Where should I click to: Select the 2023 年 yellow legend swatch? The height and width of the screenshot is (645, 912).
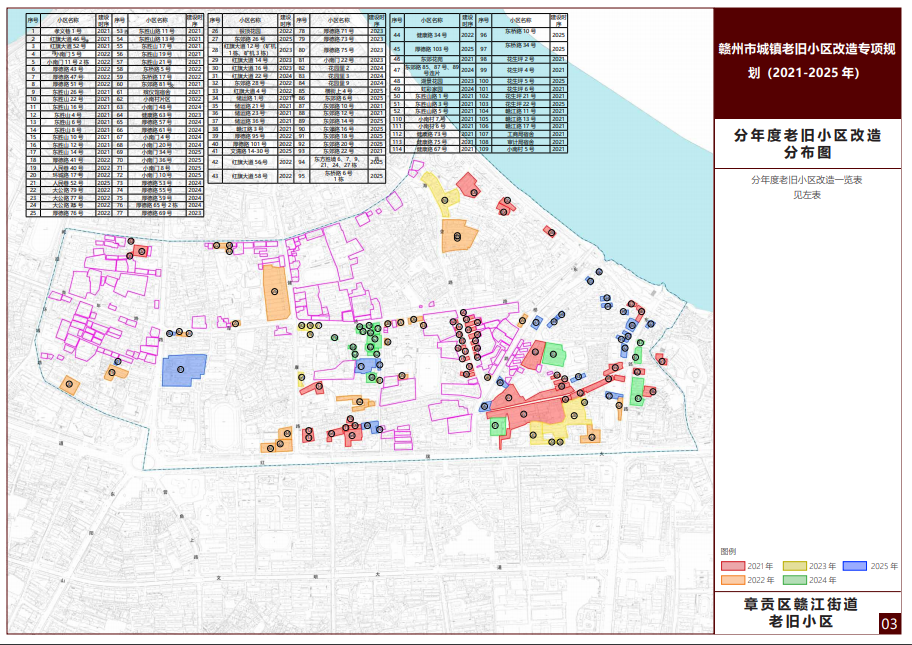(795, 566)
